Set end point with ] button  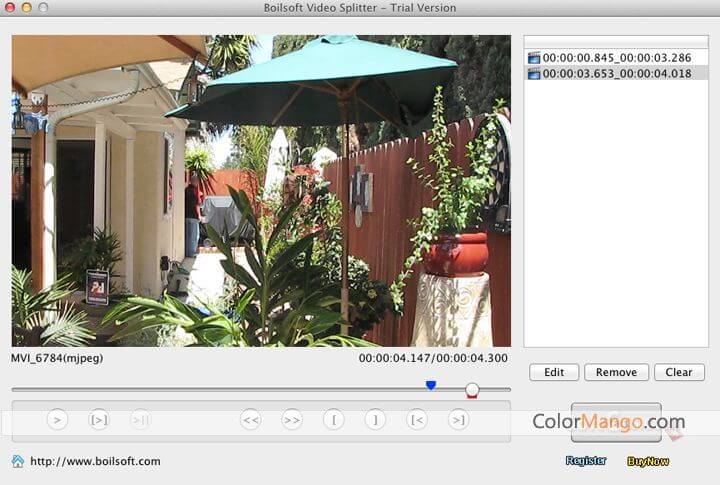(375, 420)
